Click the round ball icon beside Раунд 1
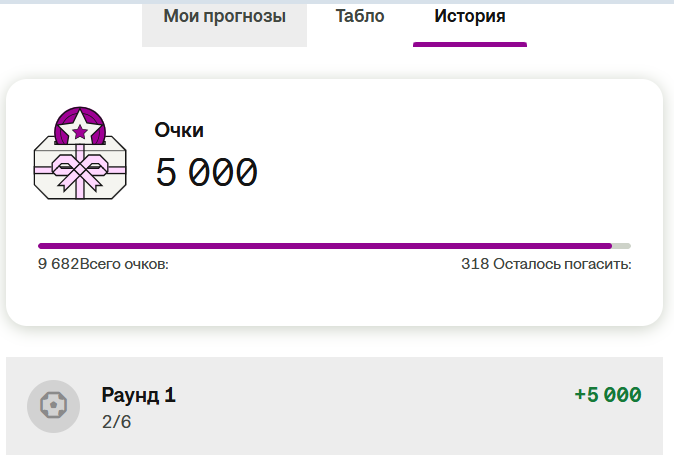 point(53,407)
